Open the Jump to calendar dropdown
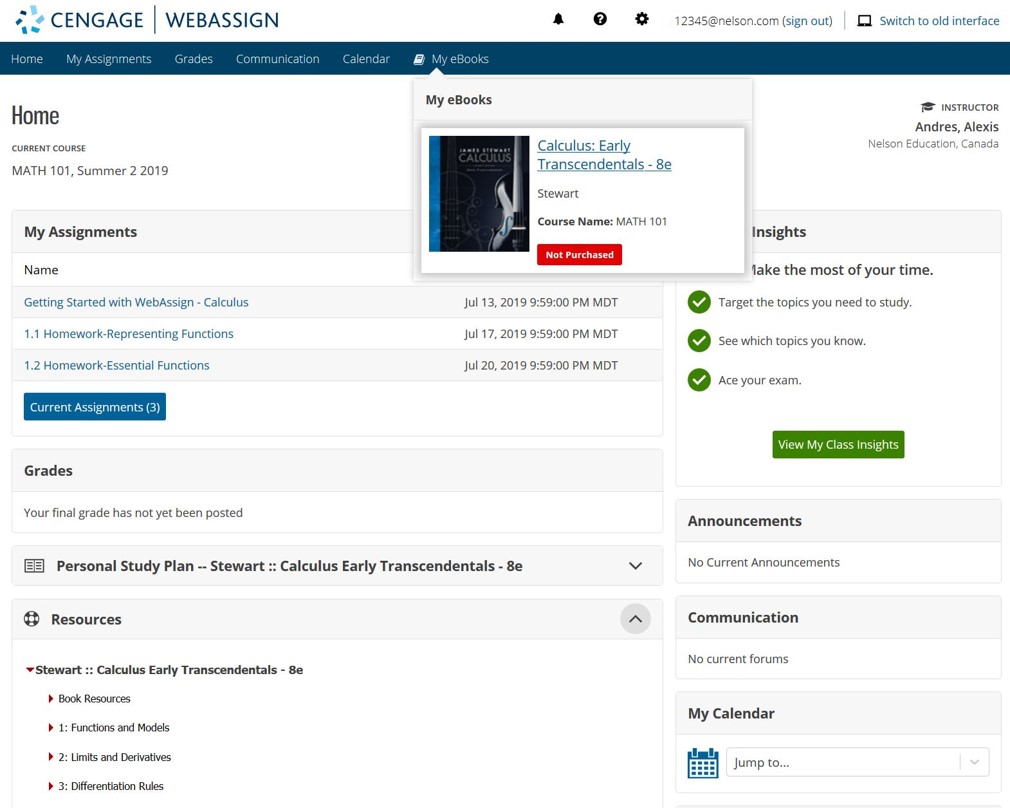The image size is (1010, 808). pyautogui.click(x=857, y=762)
